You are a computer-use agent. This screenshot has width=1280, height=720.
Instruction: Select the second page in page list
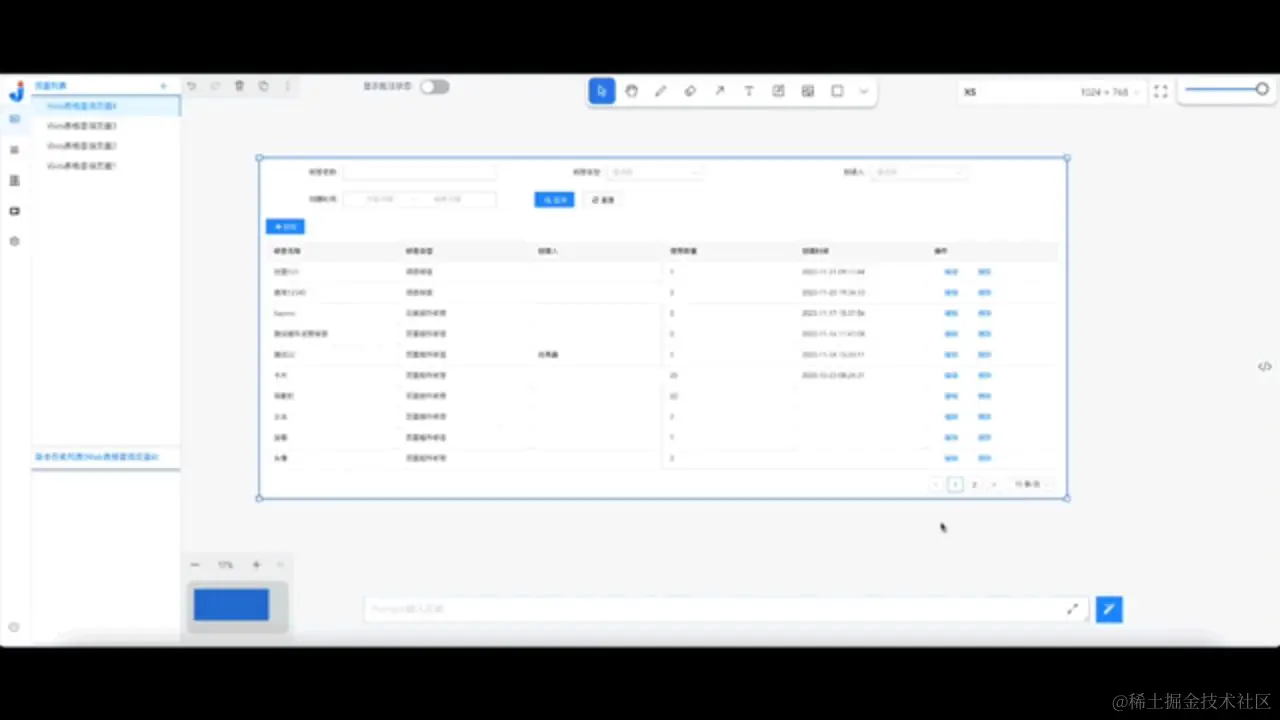coord(106,126)
